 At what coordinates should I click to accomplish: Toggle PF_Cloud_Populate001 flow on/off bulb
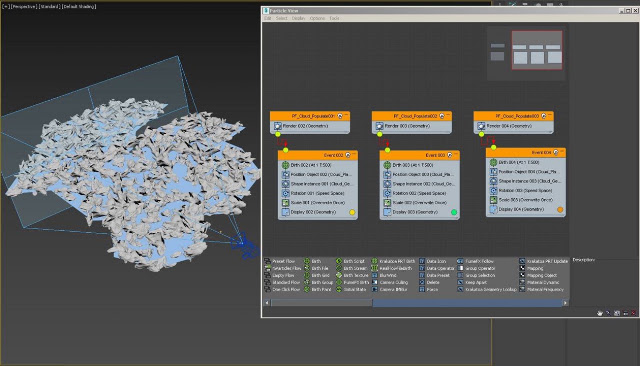[340, 116]
